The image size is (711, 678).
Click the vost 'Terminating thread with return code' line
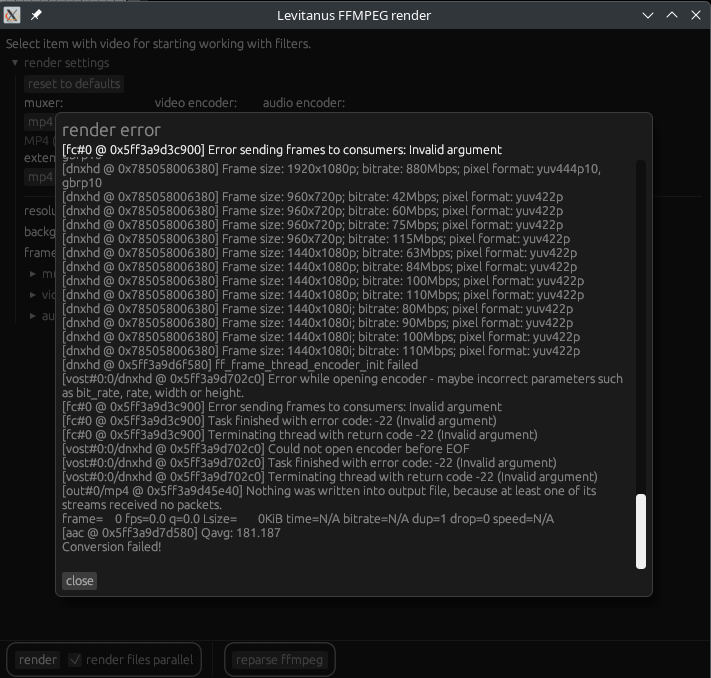[x=330, y=477]
